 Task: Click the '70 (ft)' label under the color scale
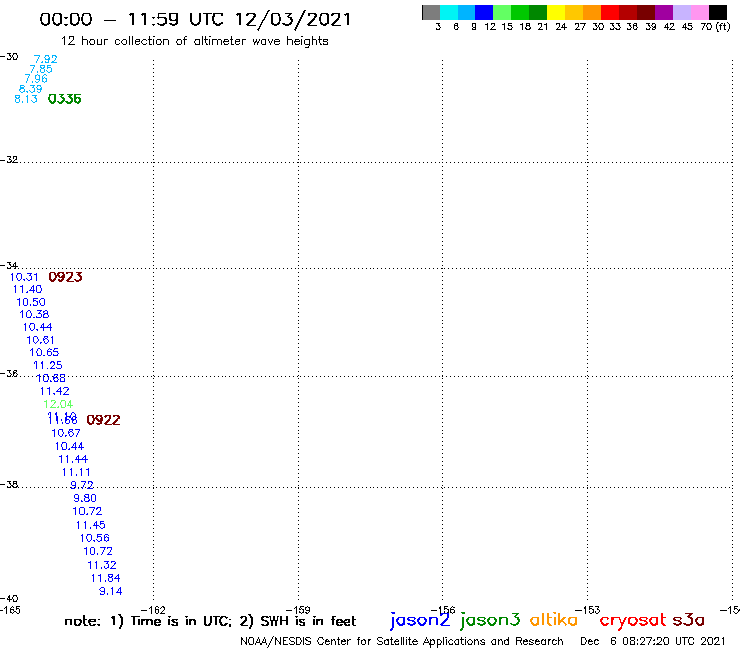715,26
